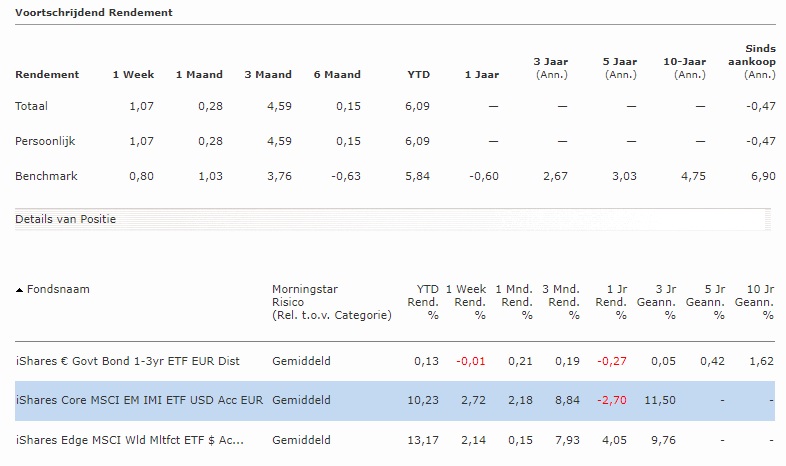This screenshot has width=786, height=466.
Task: Click the Persoonlijk row label
Action: pyautogui.click(x=45, y=141)
